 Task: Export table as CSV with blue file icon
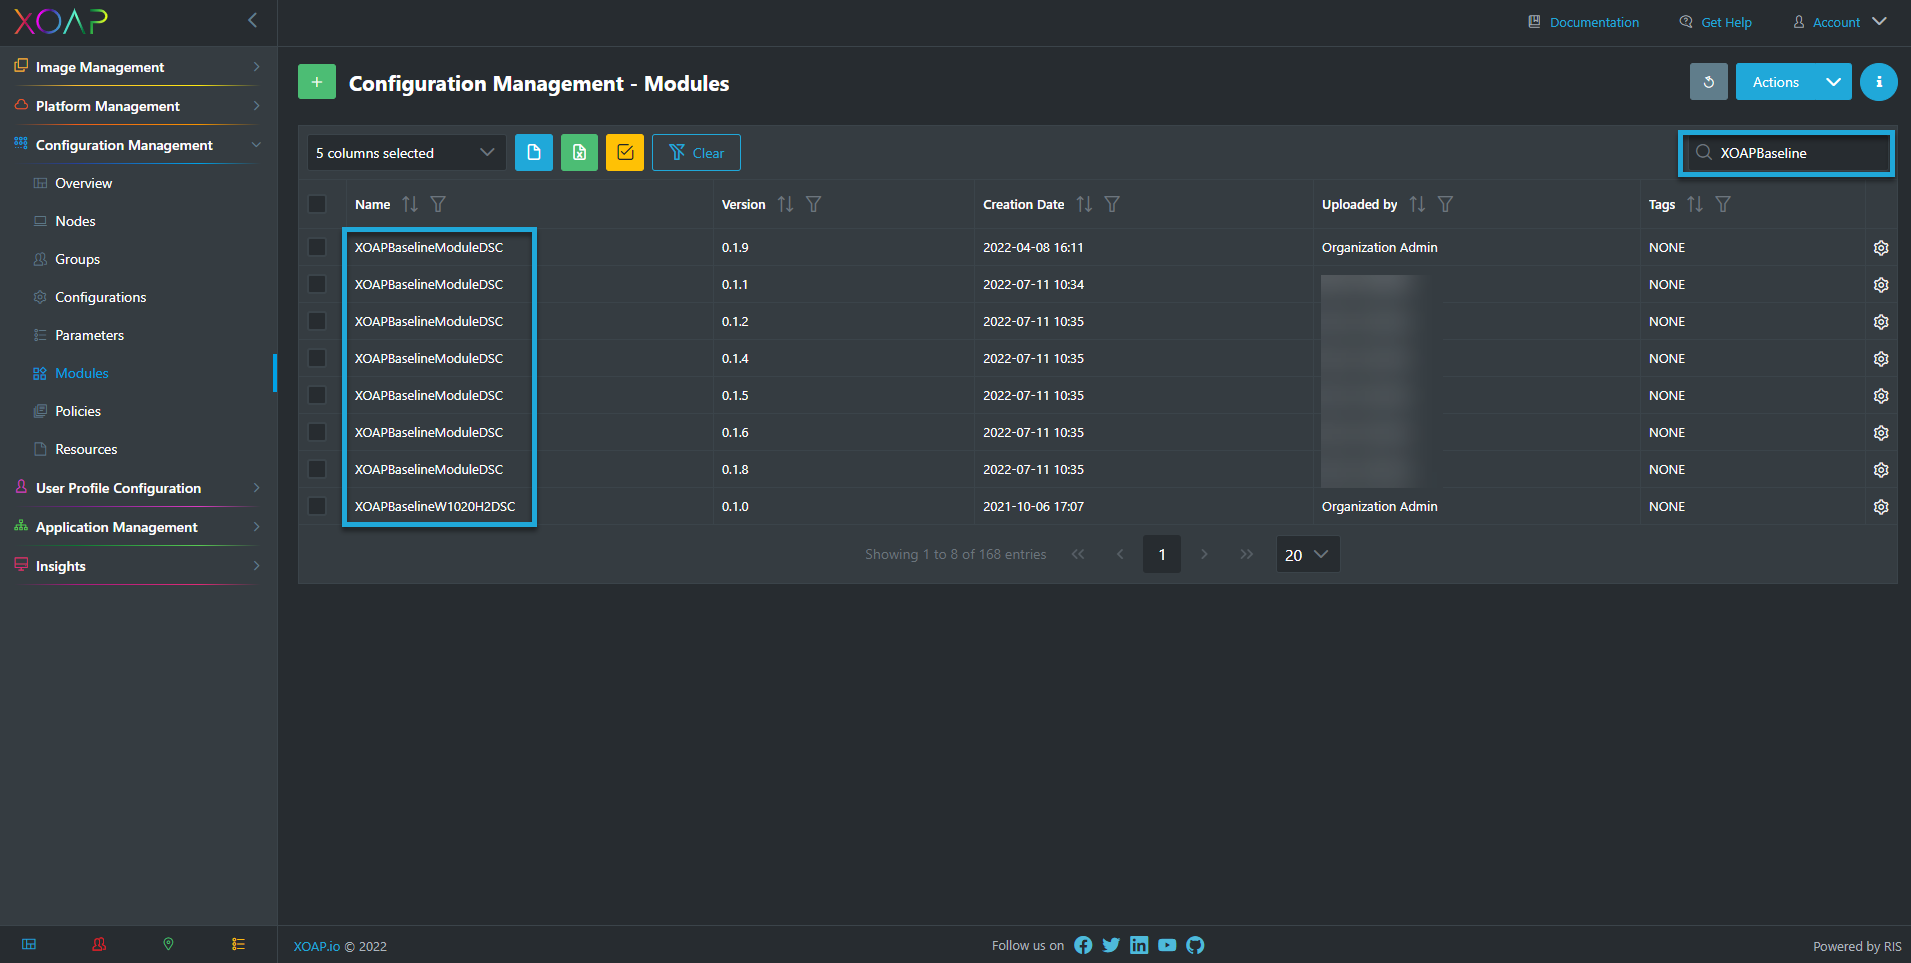point(534,153)
